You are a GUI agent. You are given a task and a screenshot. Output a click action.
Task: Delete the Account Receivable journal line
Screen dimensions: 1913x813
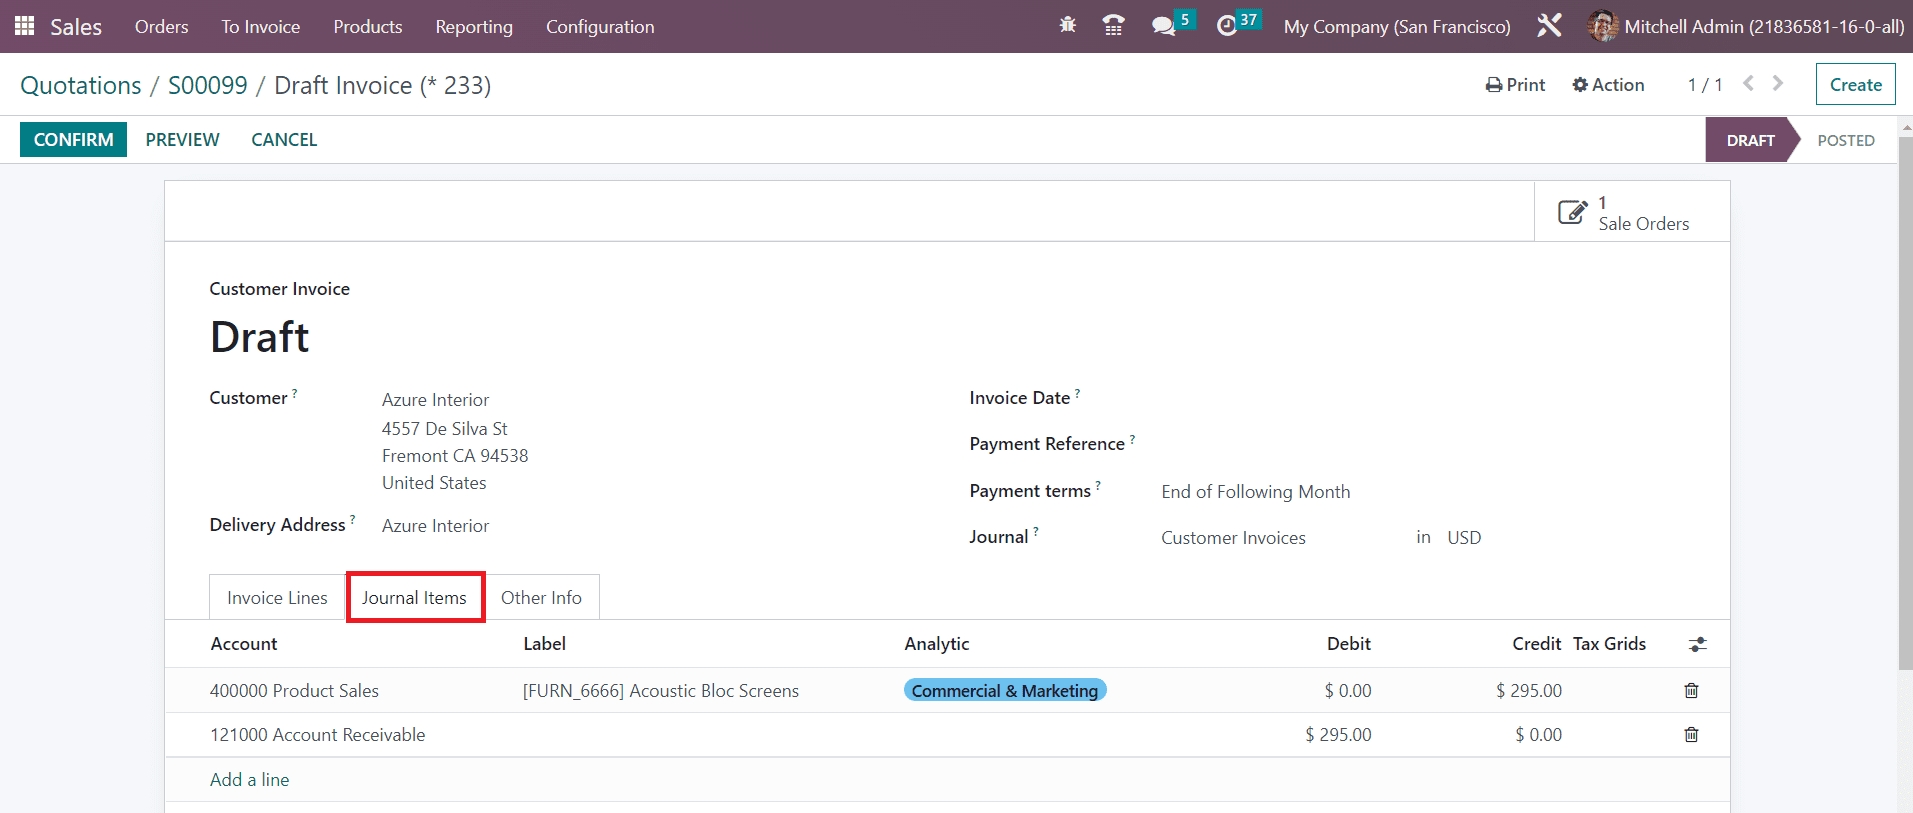click(x=1691, y=735)
